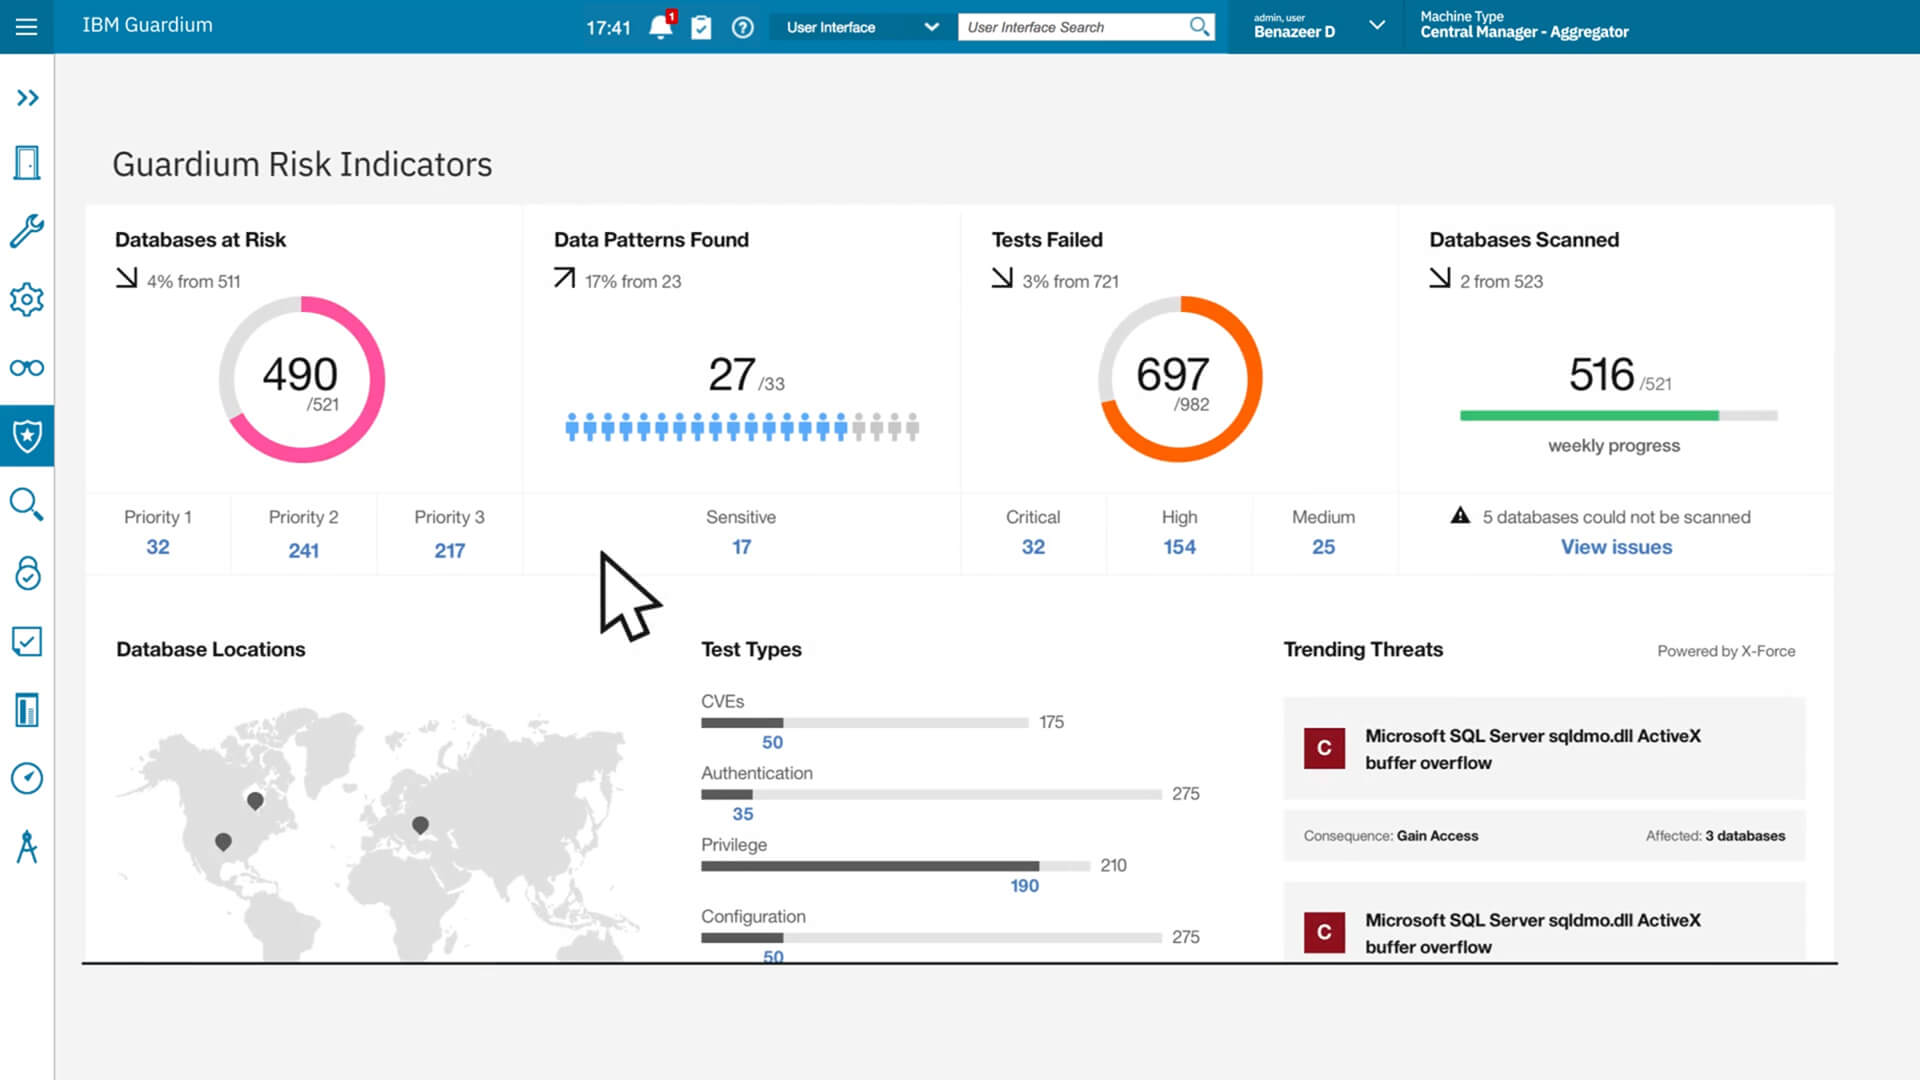Click the View issues link

[1616, 547]
